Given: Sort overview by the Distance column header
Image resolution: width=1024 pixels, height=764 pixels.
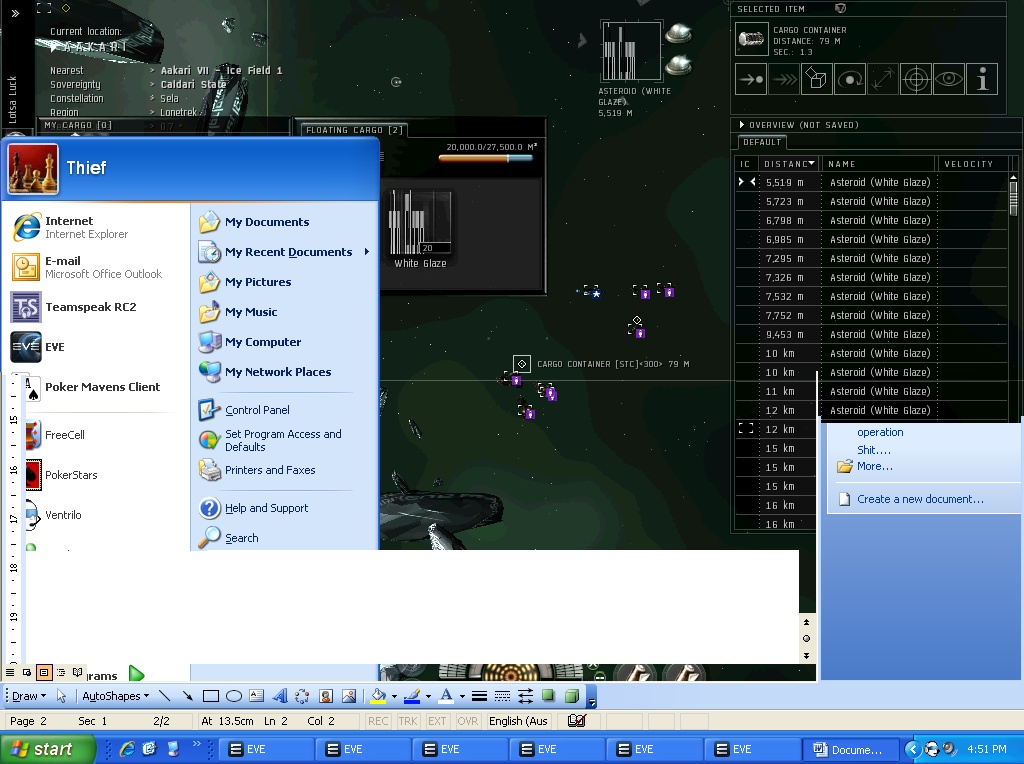Looking at the screenshot, I should click(788, 164).
